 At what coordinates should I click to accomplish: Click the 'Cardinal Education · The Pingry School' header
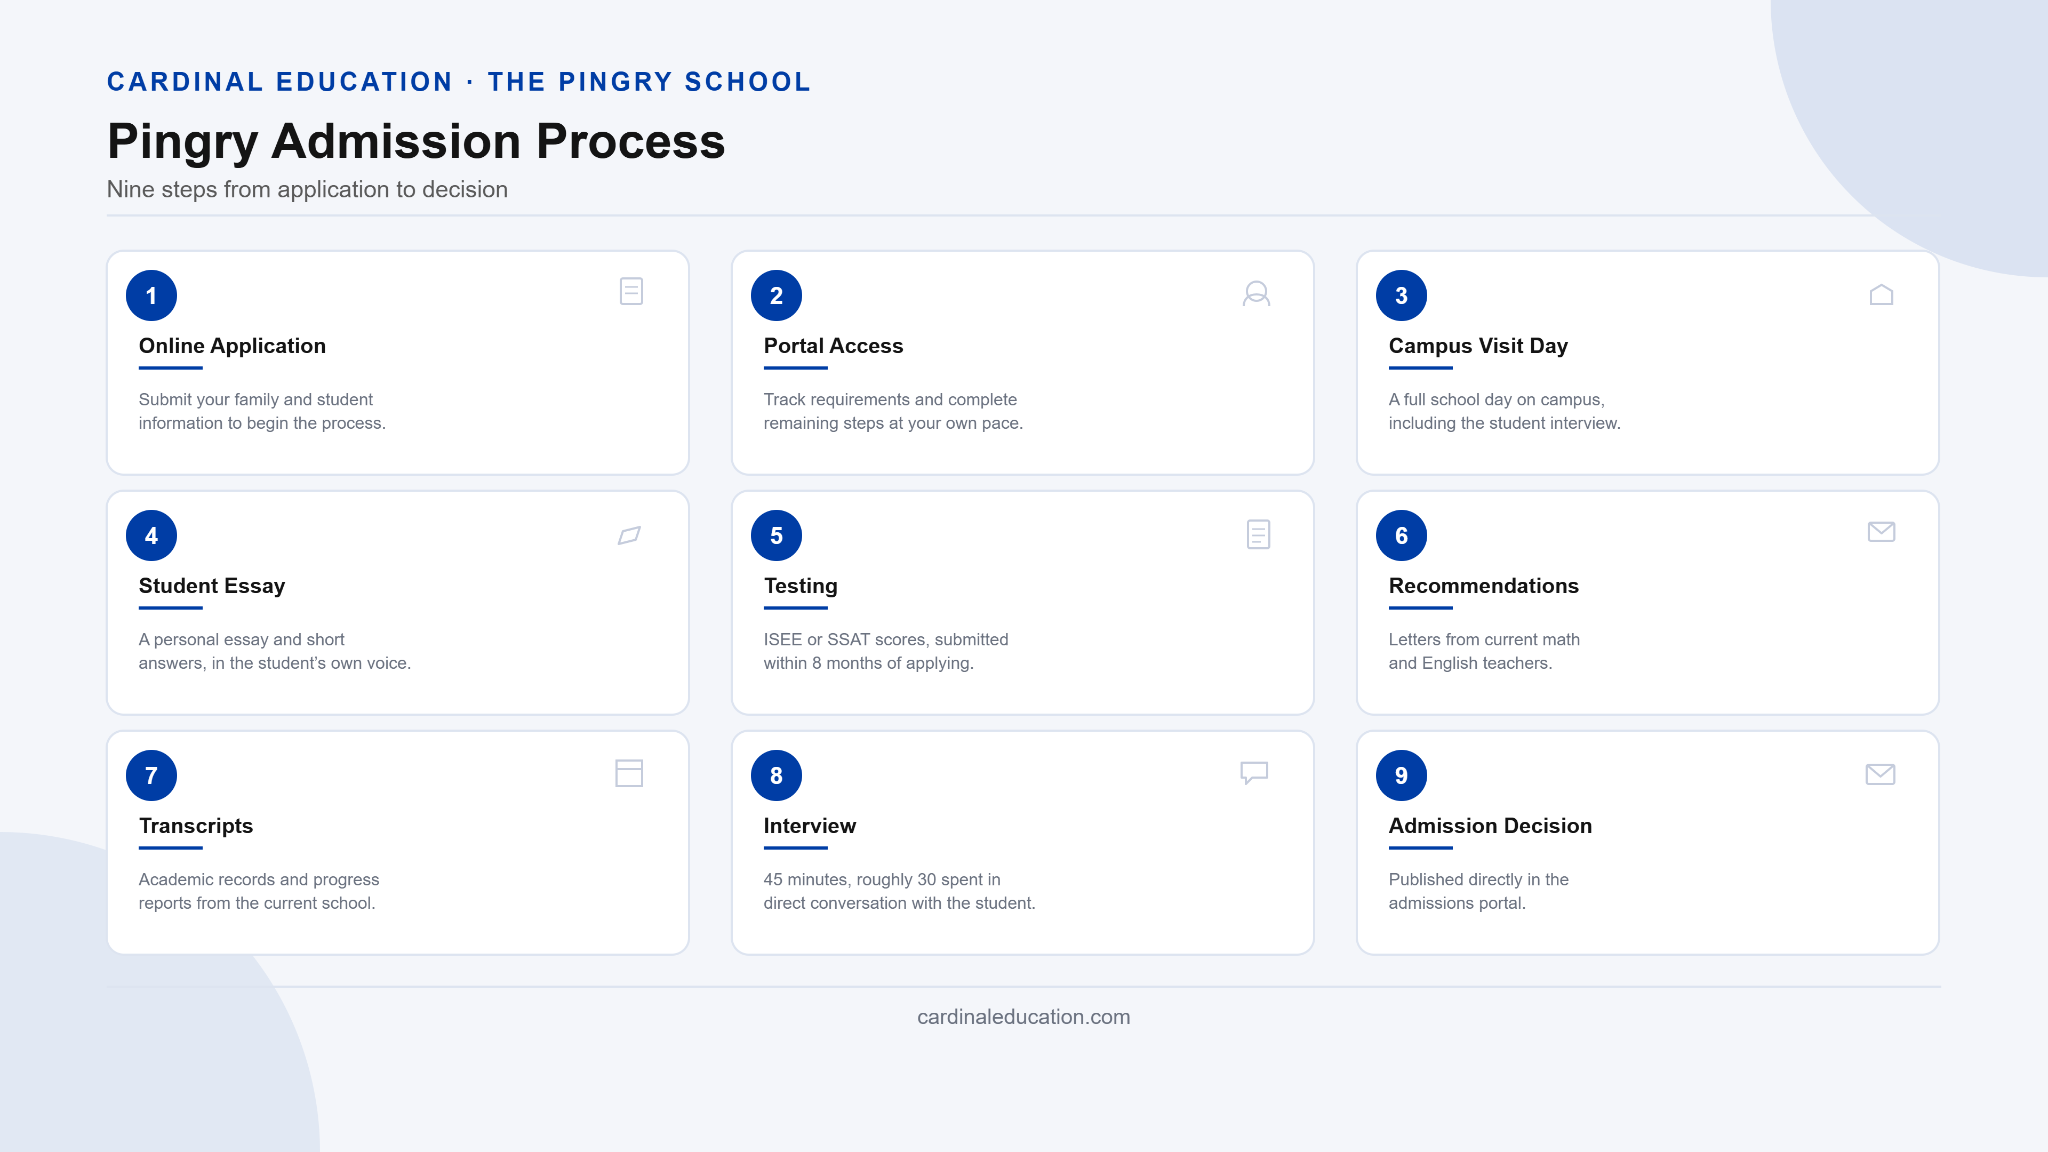pyautogui.click(x=459, y=82)
